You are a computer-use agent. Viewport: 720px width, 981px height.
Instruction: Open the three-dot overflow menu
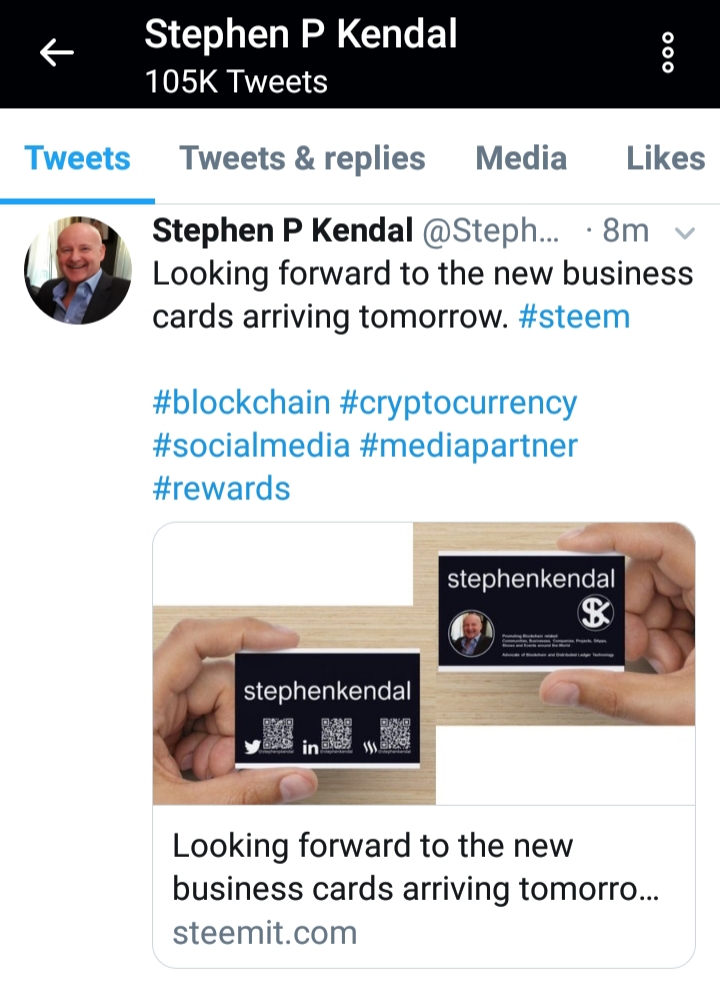click(x=668, y=53)
